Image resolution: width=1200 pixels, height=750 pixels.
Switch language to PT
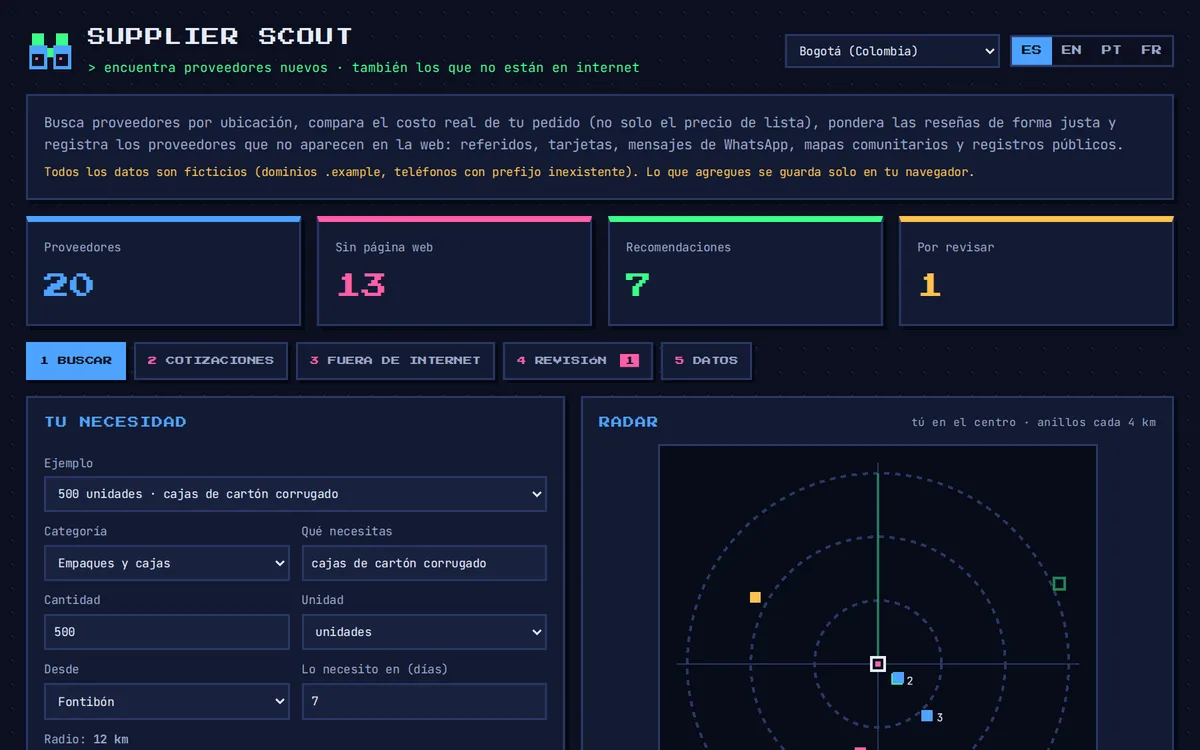pyautogui.click(x=1111, y=50)
